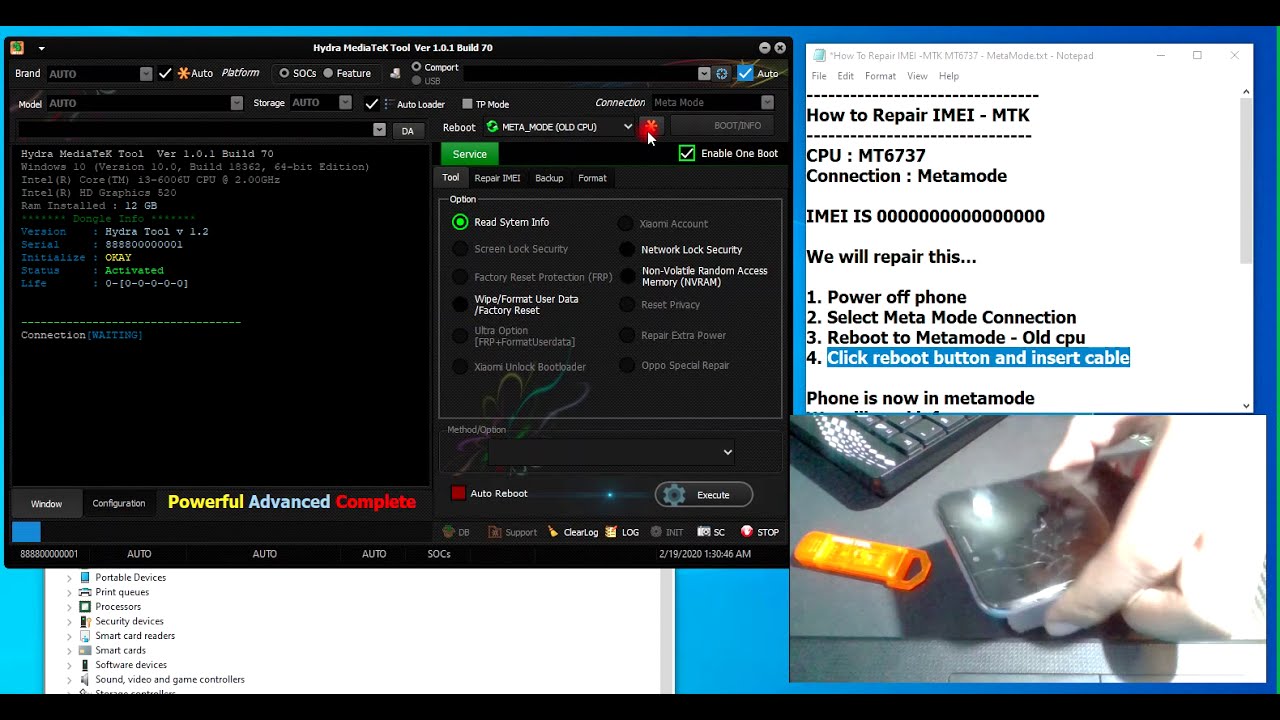Viewport: 1280px width, 720px height.
Task: Enable the TP Mode checkbox
Action: 467,104
